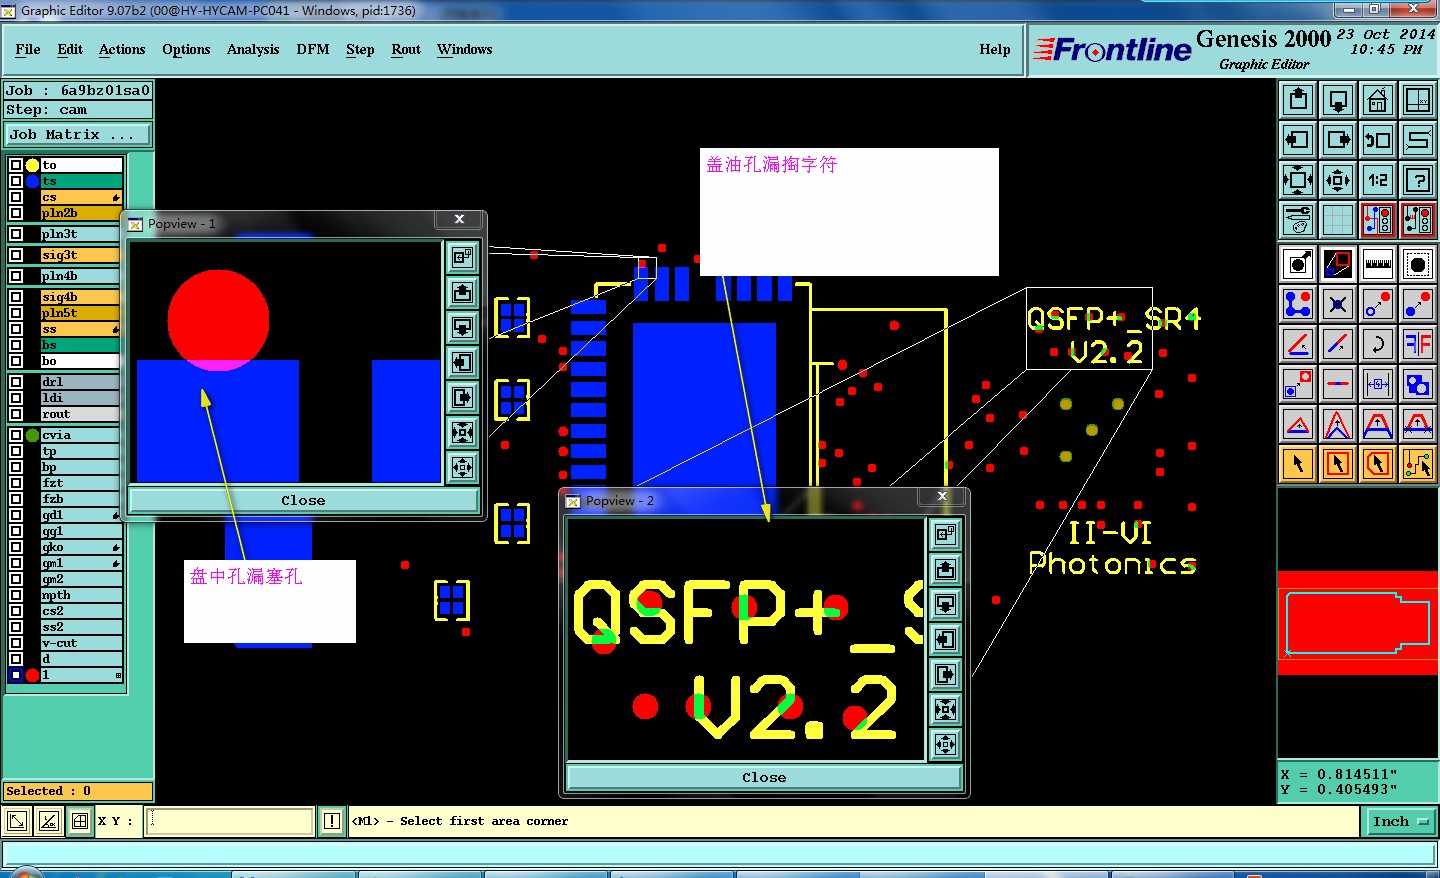Screen dimensions: 1440x878
Task: Toggle the checkbox for layer npth
Action: 16,595
